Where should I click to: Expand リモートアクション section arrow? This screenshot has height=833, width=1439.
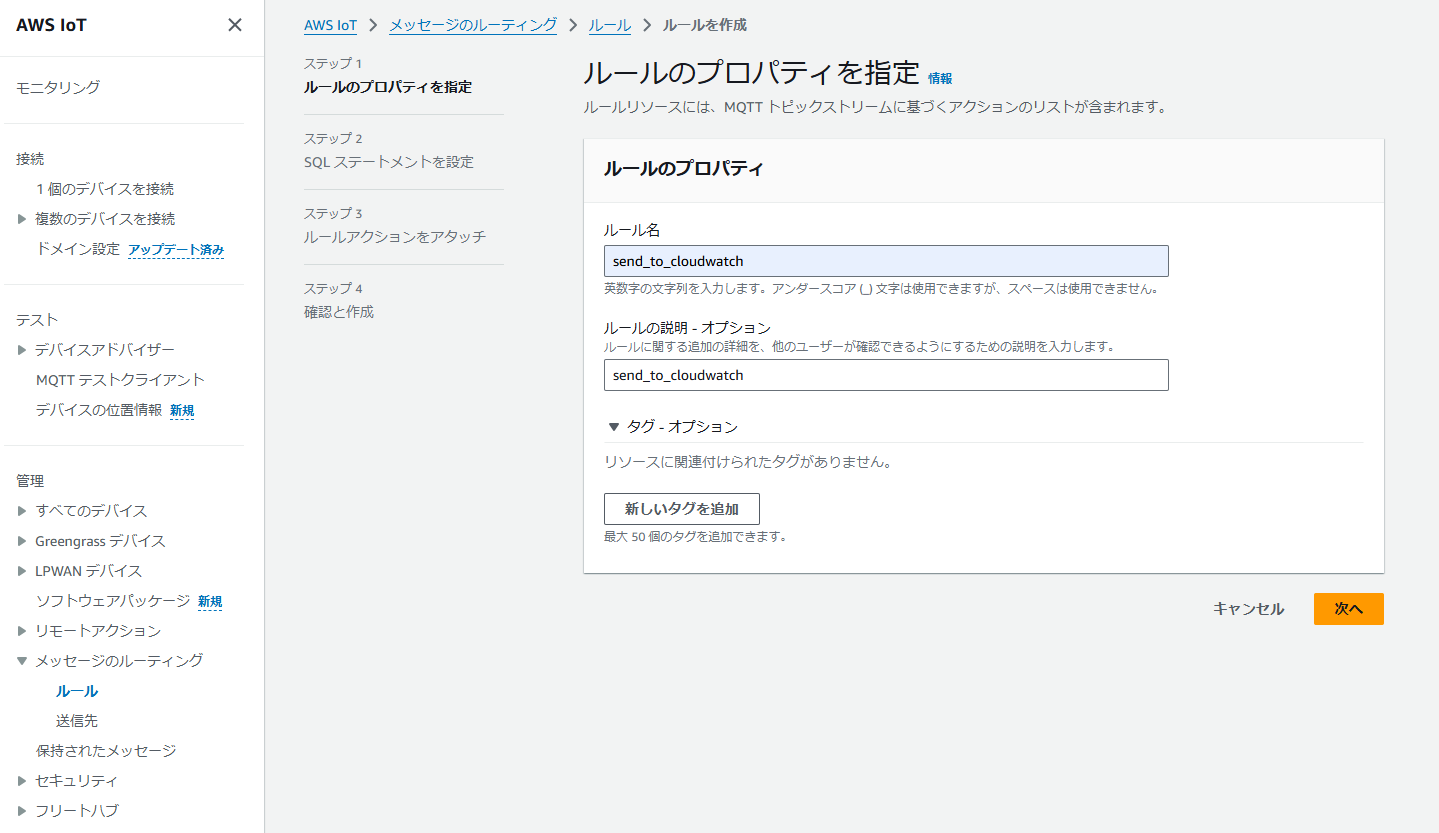[x=22, y=631]
